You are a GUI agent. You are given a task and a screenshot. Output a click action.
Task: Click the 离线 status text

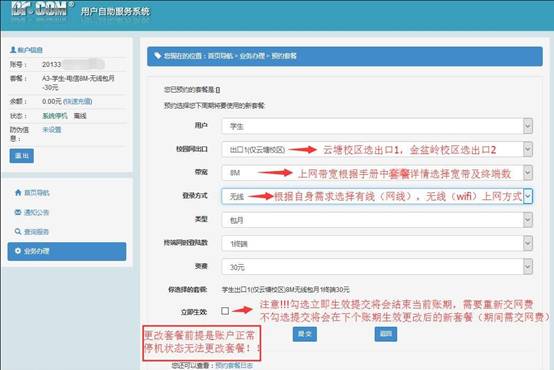[80, 116]
